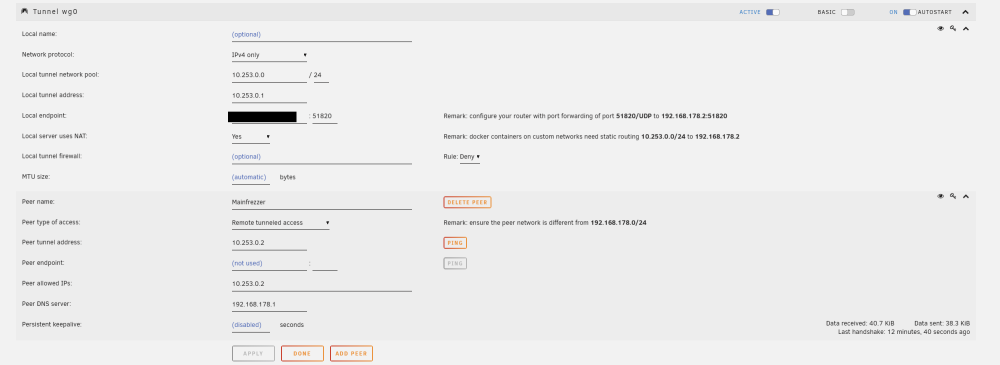The width and height of the screenshot is (1000, 365).
Task: Click PING next to Peer tunnel address
Action: point(455,243)
